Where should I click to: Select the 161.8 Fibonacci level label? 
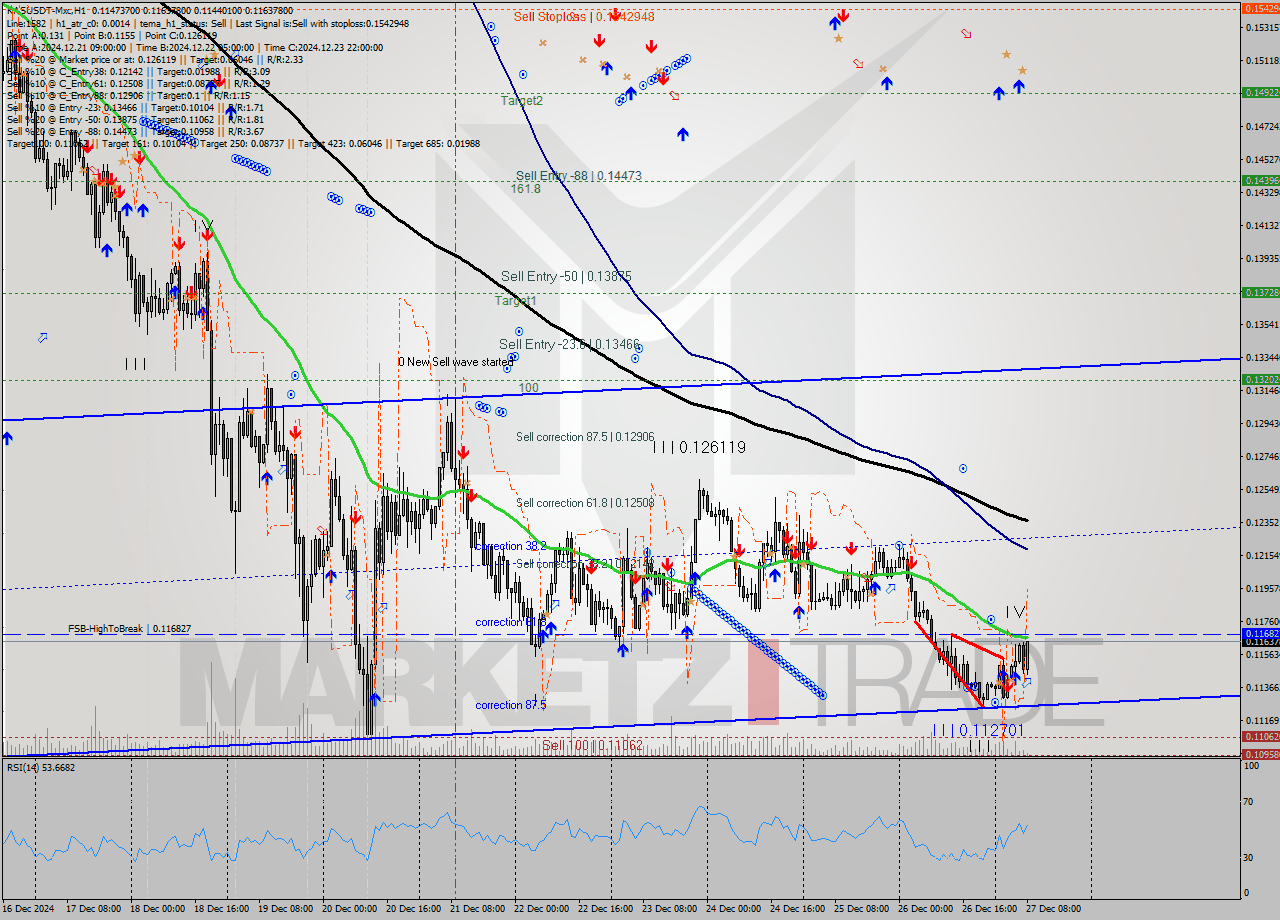coord(525,188)
